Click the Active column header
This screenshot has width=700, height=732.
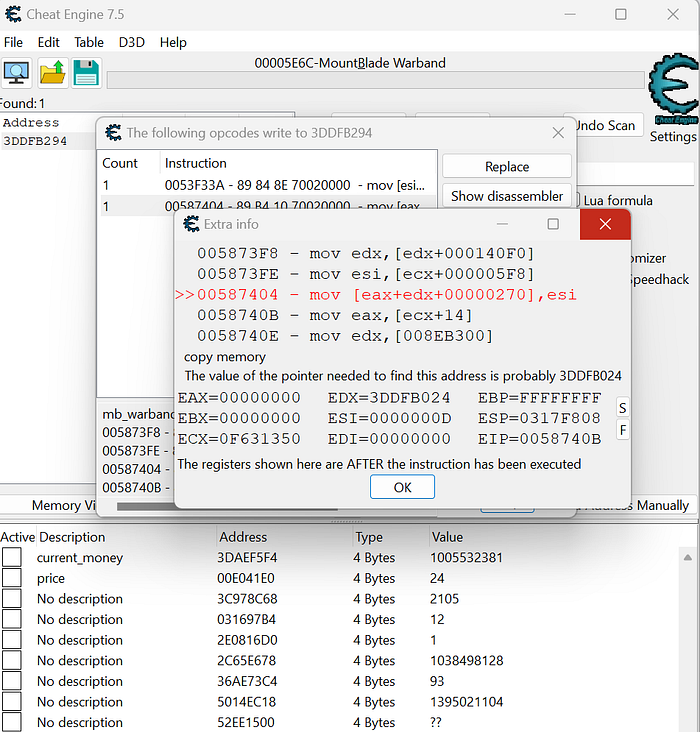click(18, 537)
